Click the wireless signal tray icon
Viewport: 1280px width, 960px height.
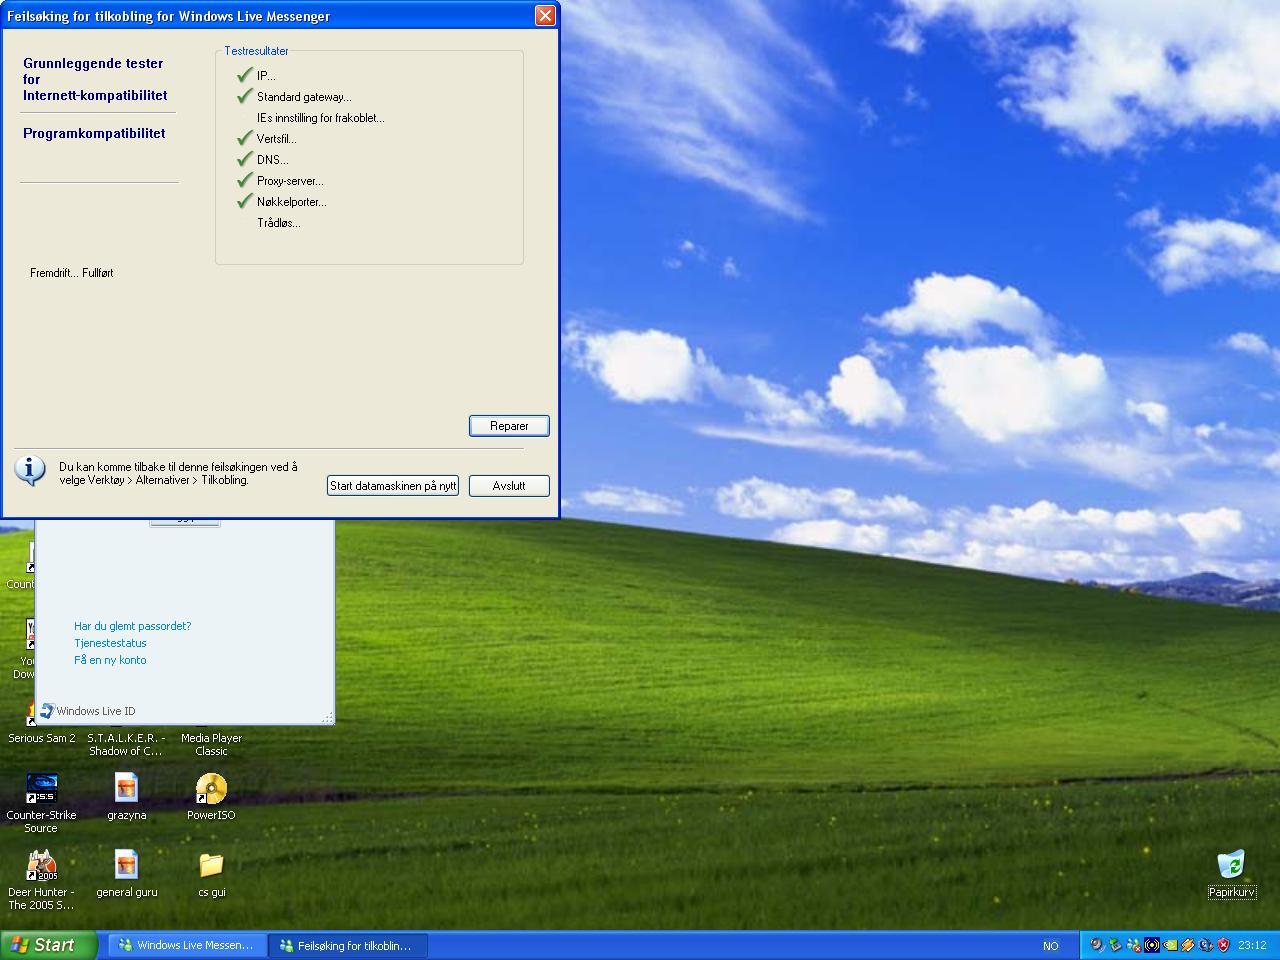[1152, 945]
